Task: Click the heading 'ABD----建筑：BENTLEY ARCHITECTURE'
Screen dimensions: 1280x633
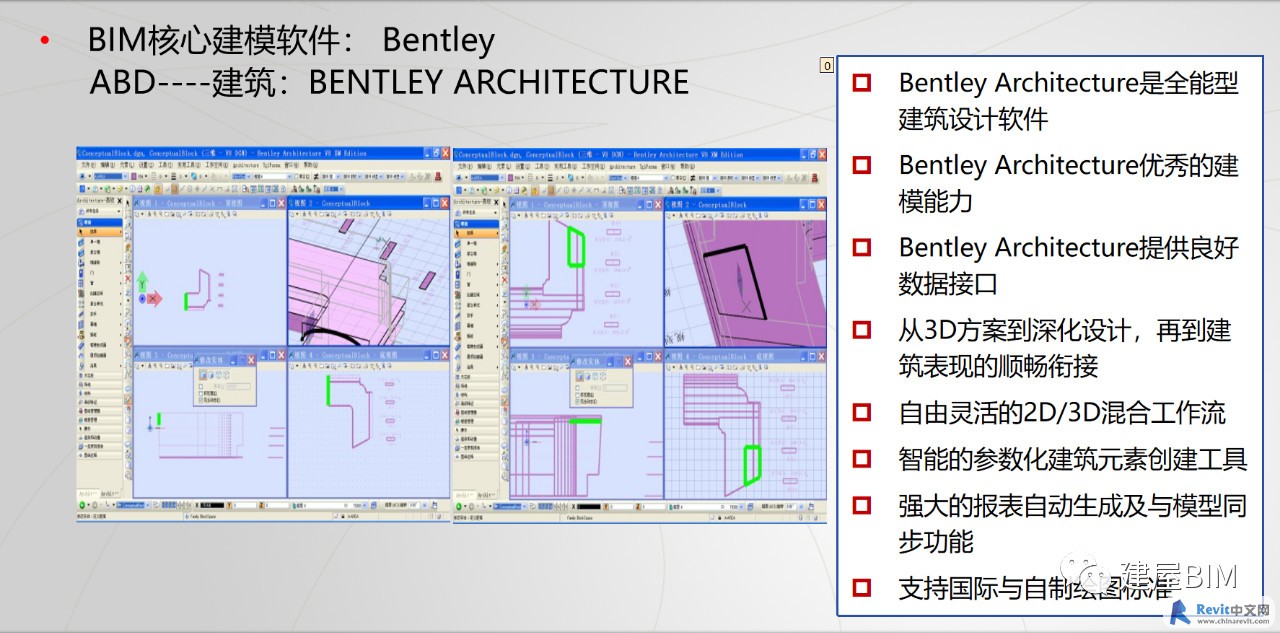Action: pyautogui.click(x=389, y=82)
